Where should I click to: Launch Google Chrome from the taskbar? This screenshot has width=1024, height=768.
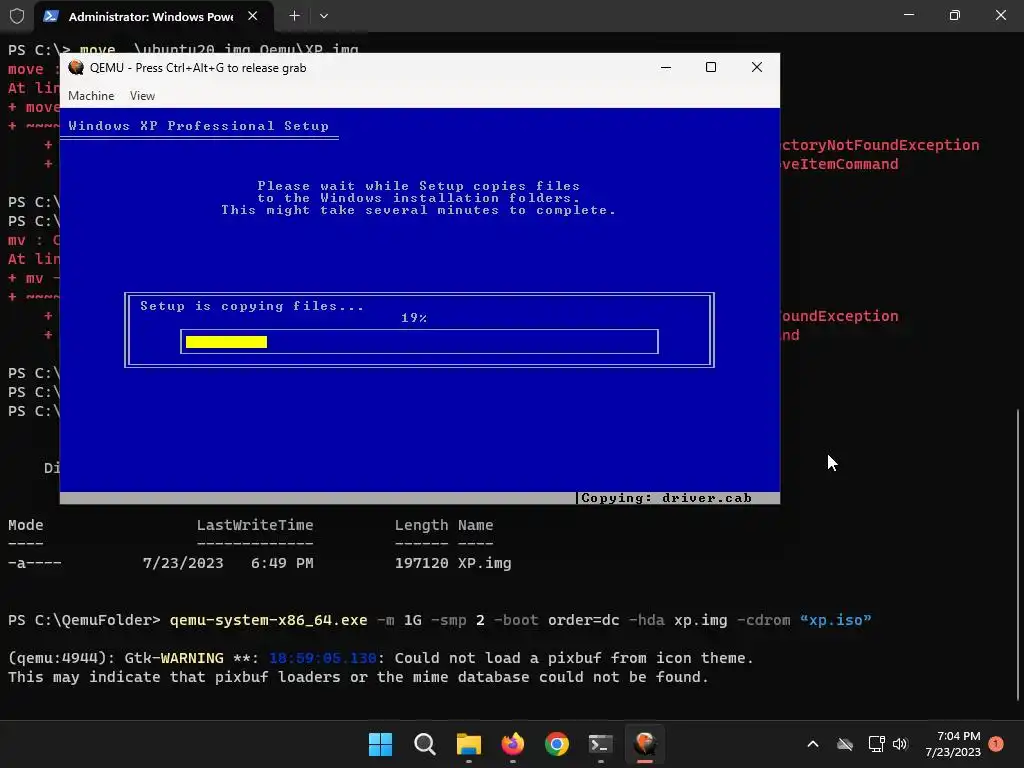pyautogui.click(x=557, y=744)
